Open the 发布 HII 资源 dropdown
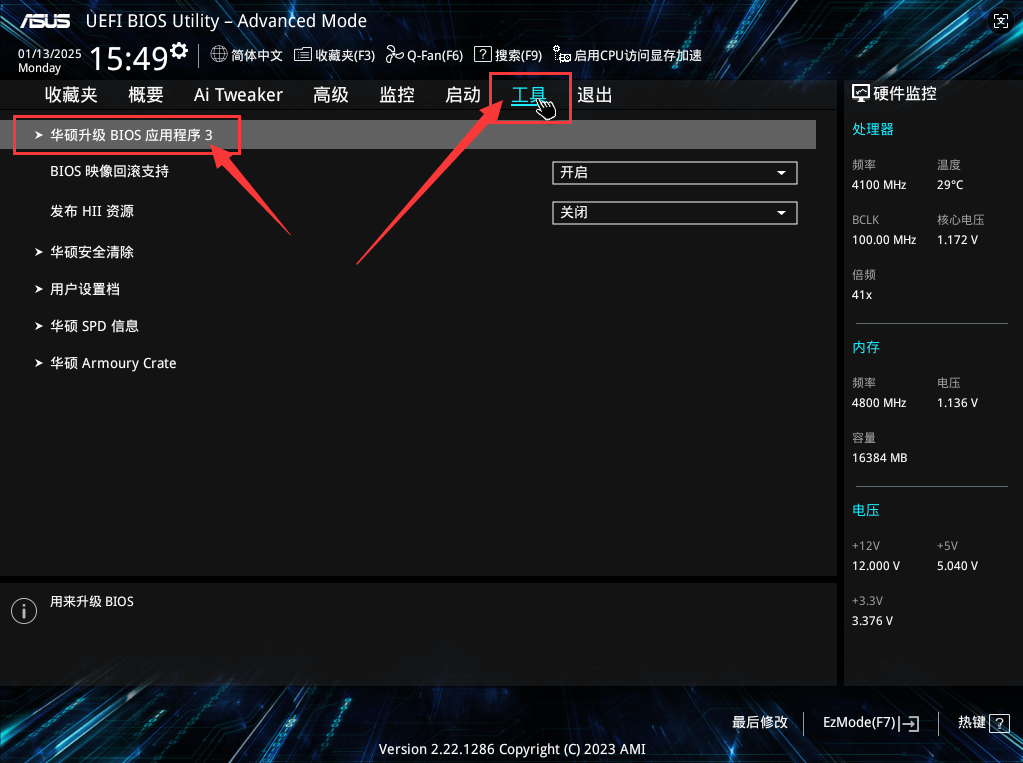This screenshot has width=1023, height=763. point(674,213)
